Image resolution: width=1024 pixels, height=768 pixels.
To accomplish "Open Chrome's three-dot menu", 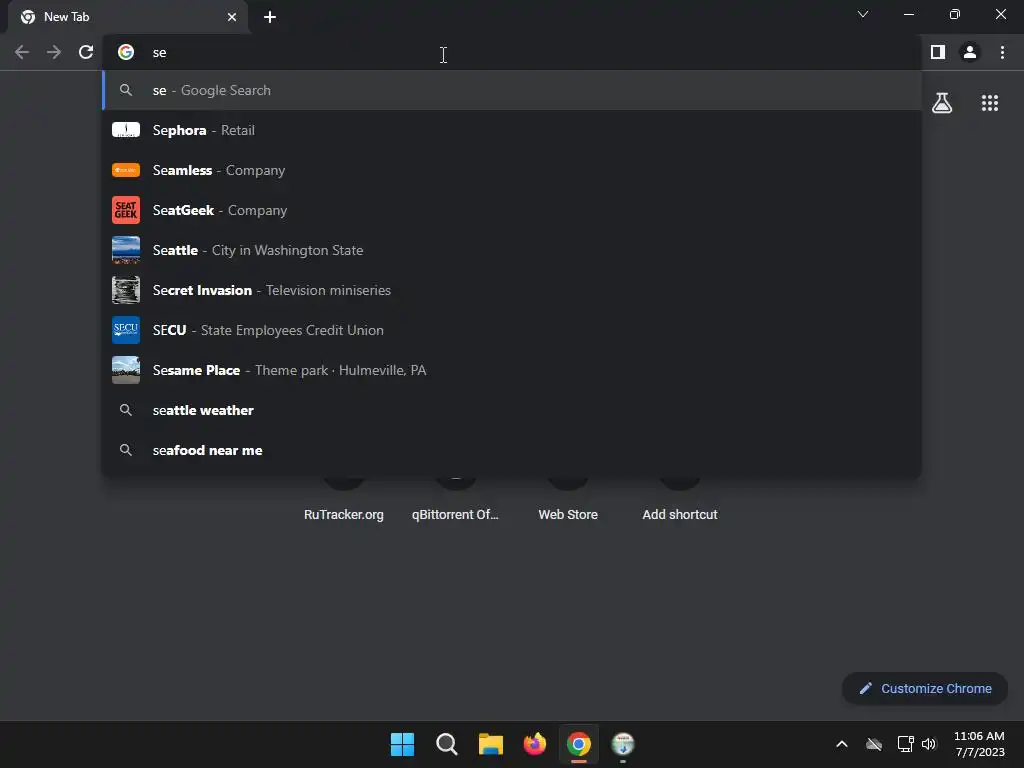I will point(1002,52).
